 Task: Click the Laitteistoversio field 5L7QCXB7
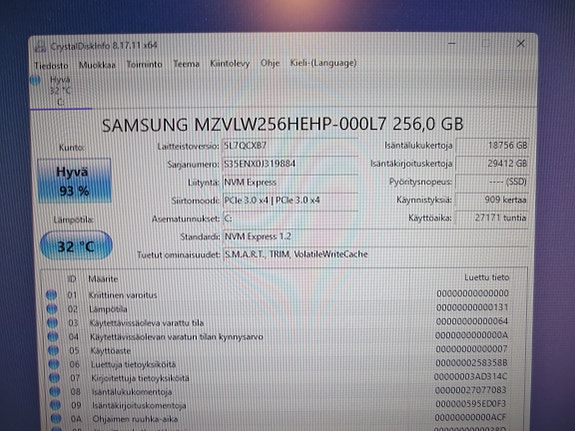point(290,146)
